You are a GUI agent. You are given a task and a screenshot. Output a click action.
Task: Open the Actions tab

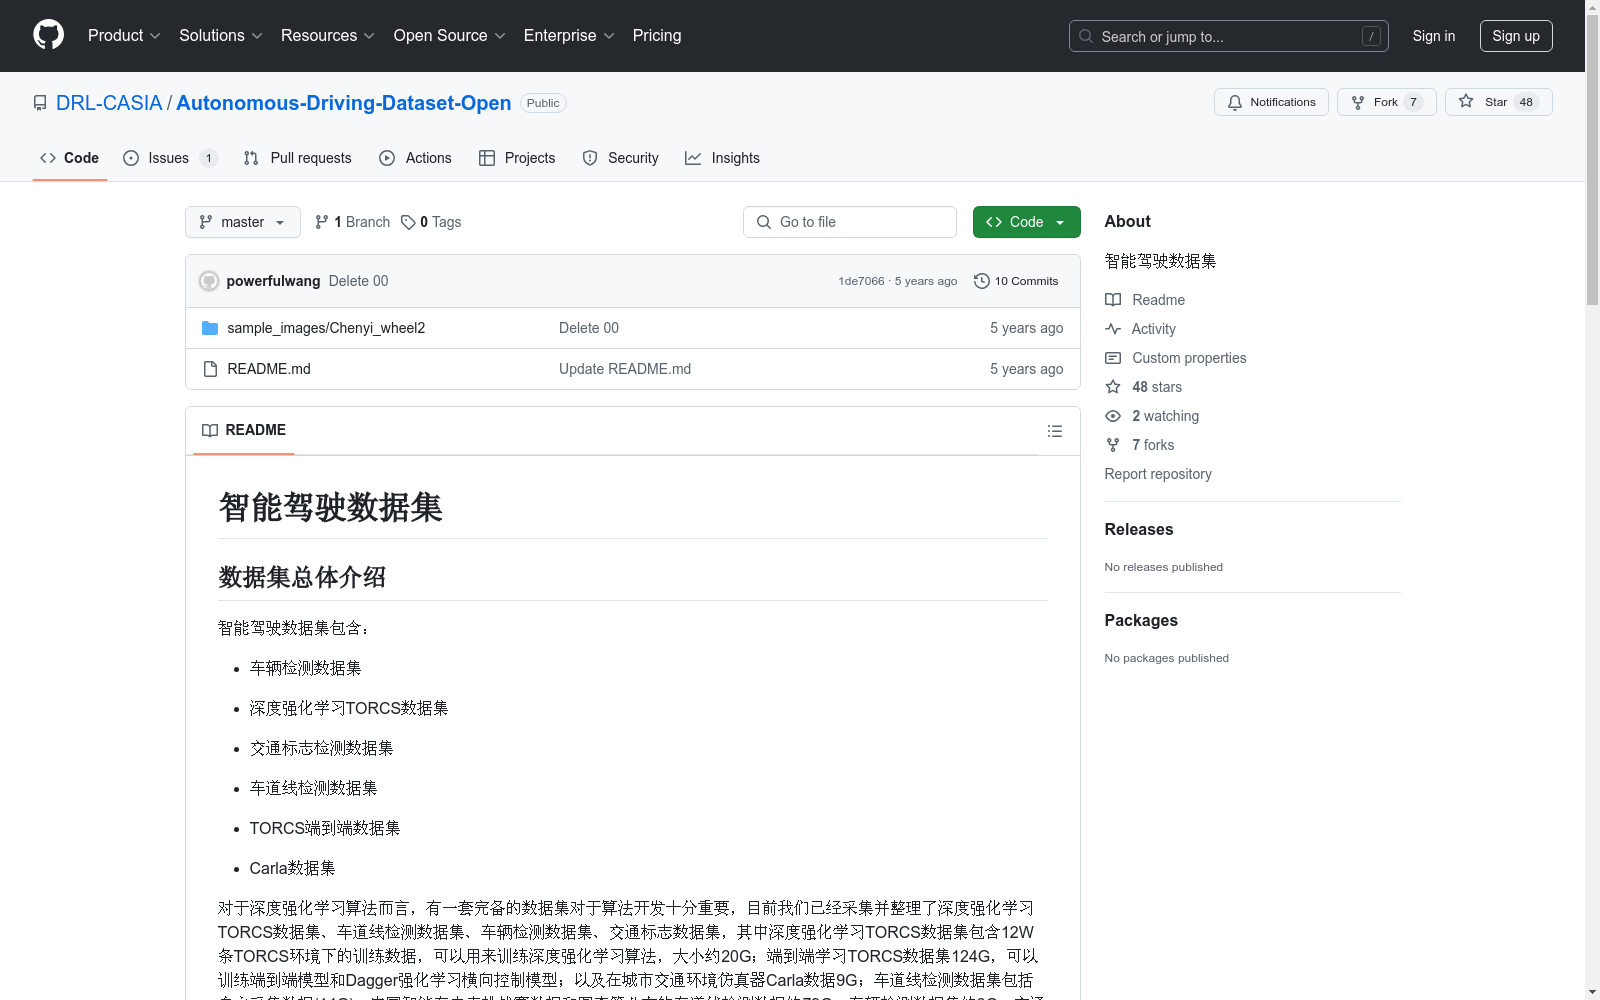tap(416, 158)
